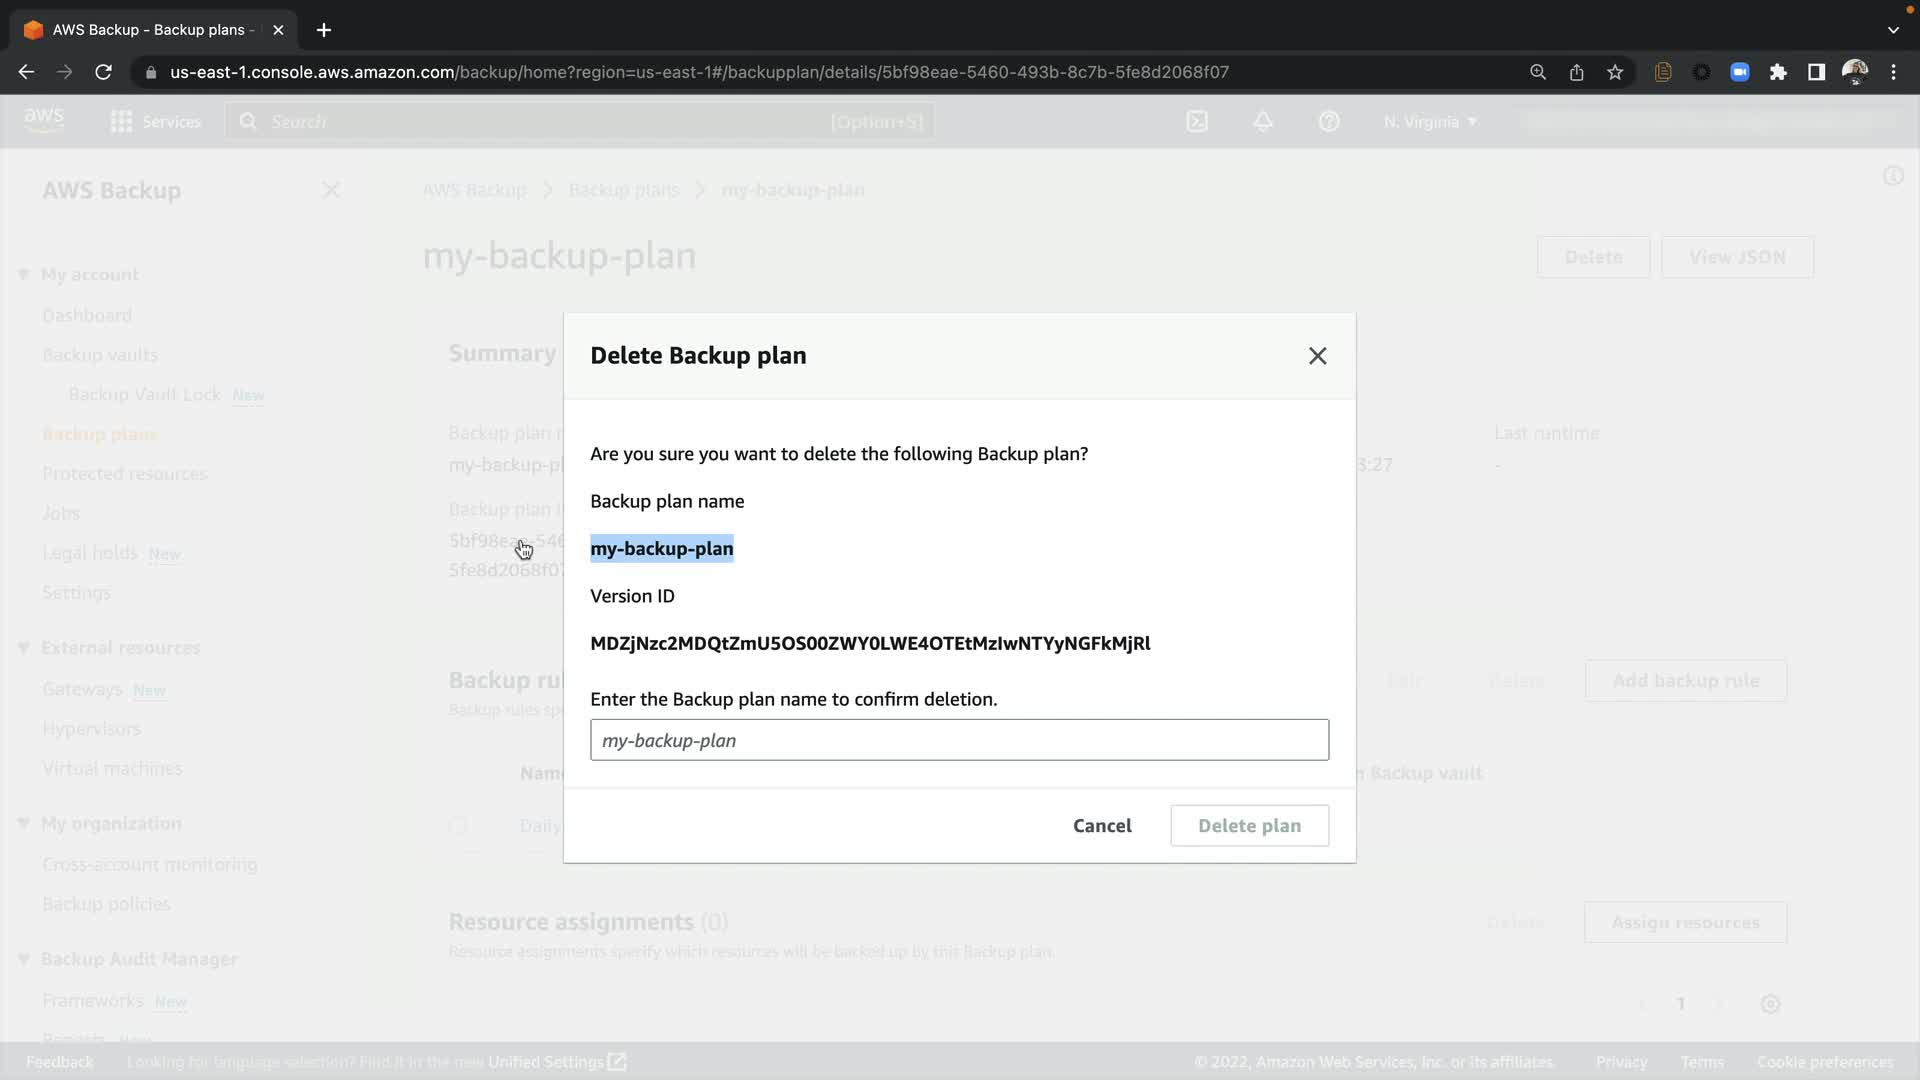The image size is (1920, 1080).
Task: Focus the backup plan name confirmation field
Action: [x=959, y=741]
